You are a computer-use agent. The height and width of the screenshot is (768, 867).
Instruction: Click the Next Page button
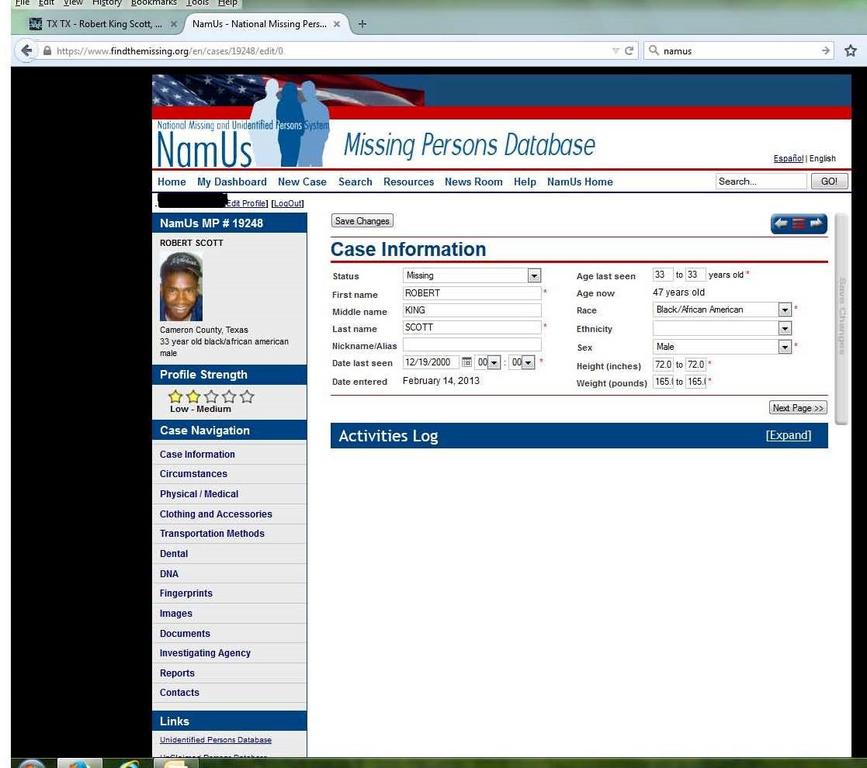797,408
